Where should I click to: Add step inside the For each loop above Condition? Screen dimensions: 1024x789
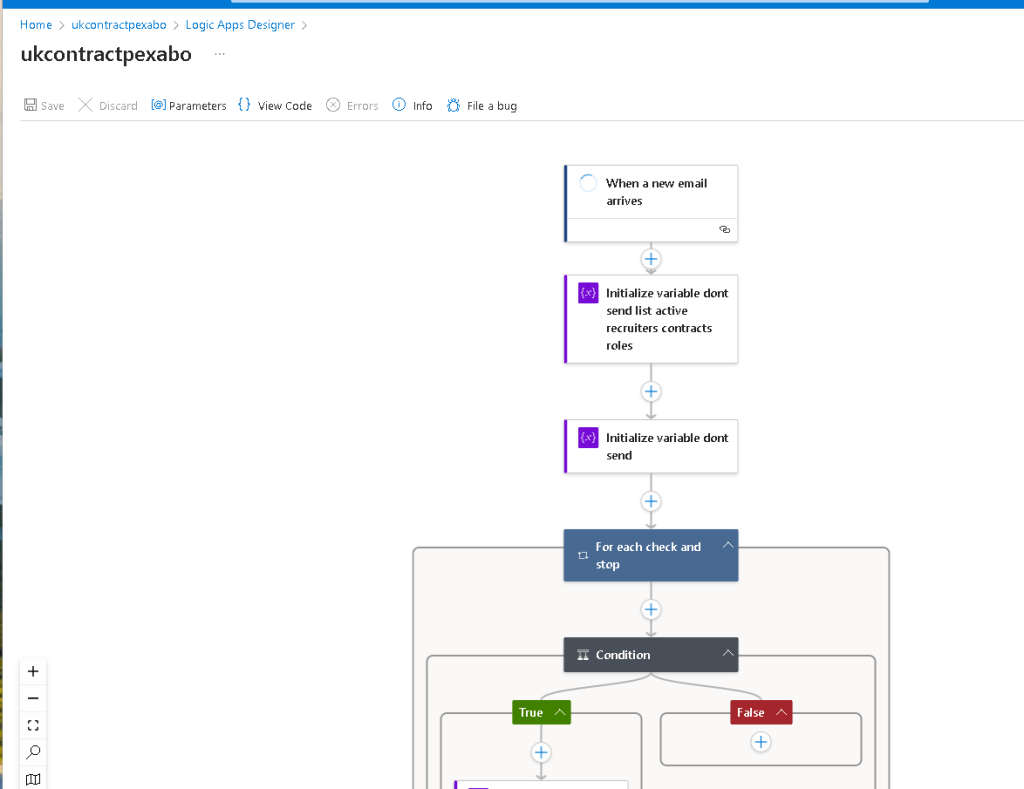(651, 609)
